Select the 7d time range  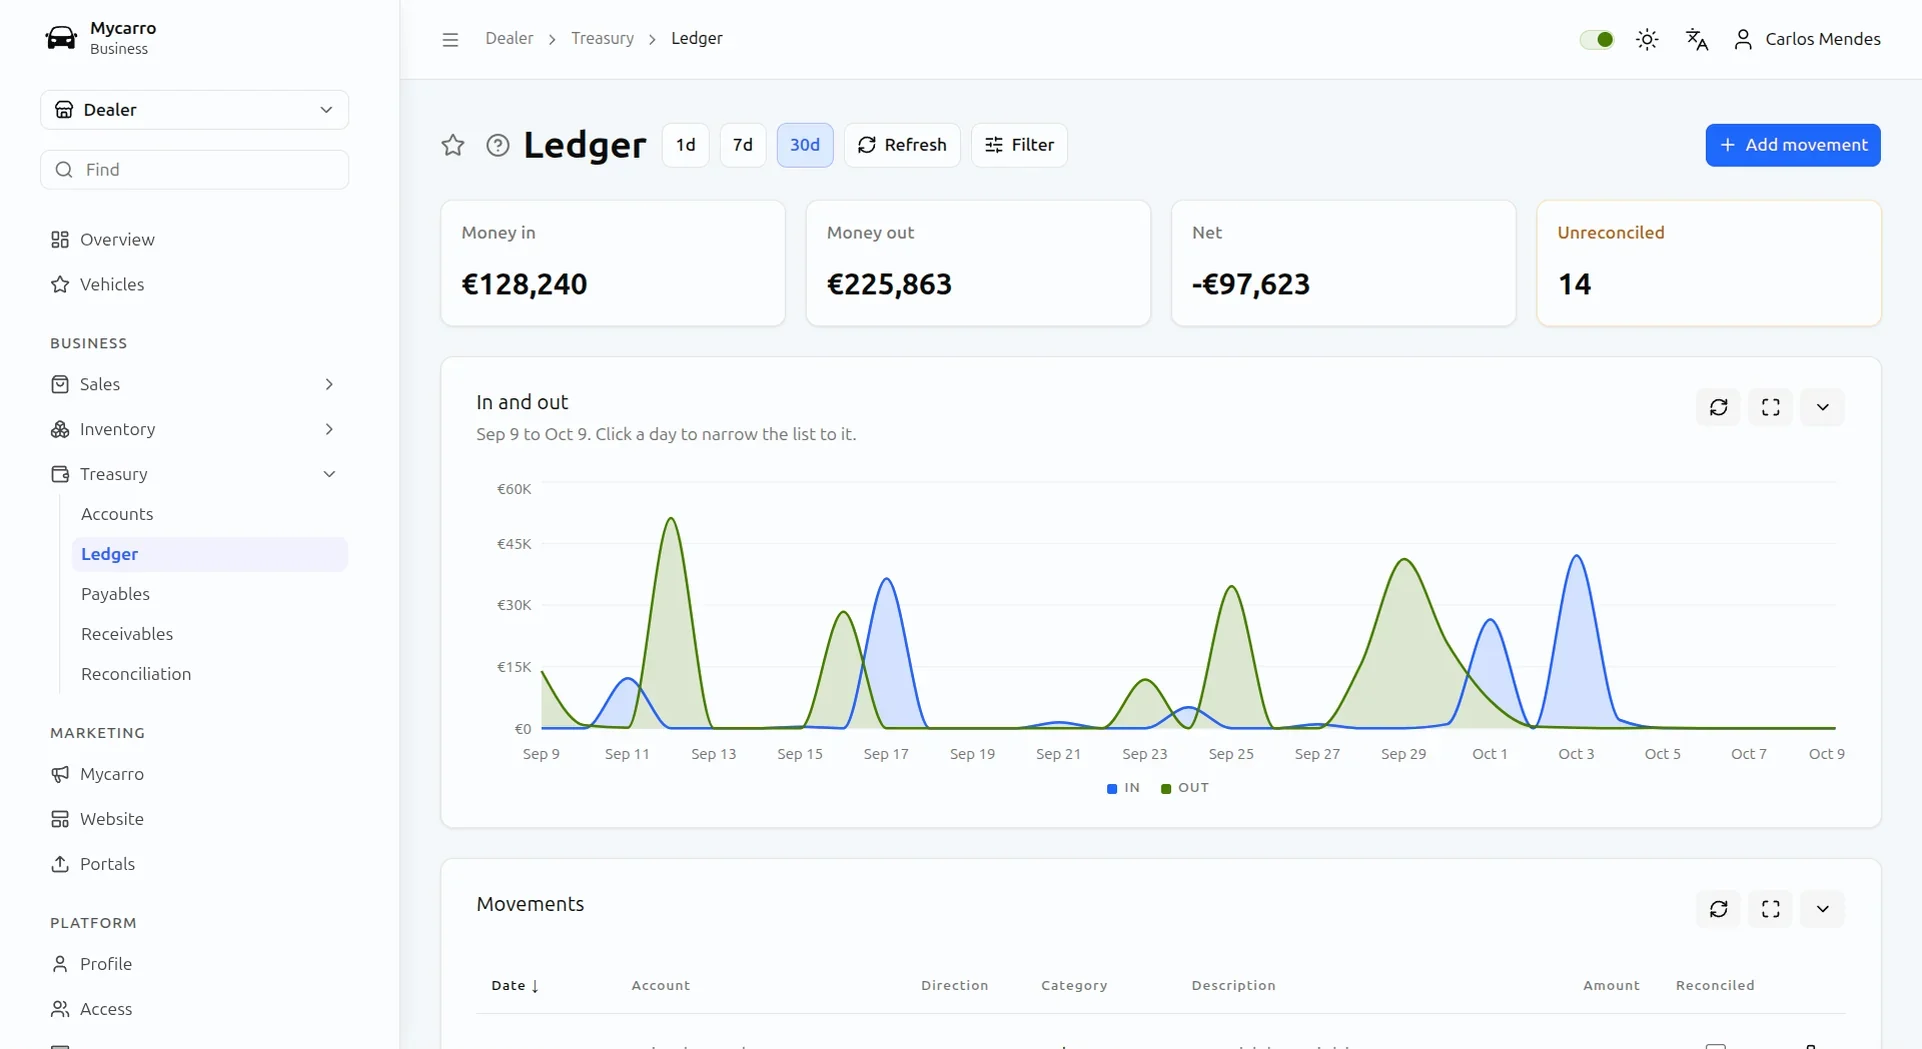[x=743, y=145]
